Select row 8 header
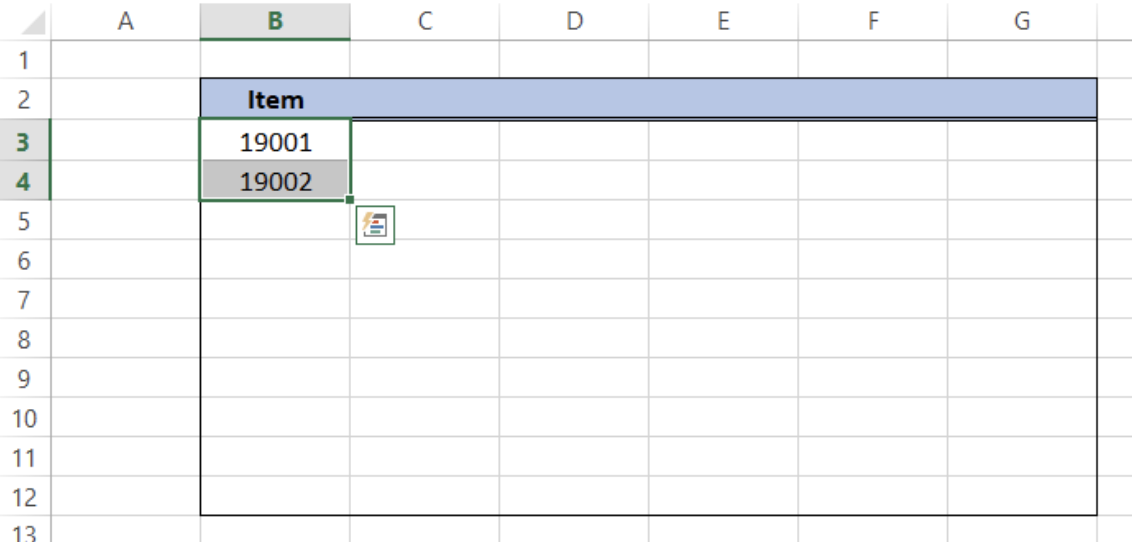 pos(24,340)
